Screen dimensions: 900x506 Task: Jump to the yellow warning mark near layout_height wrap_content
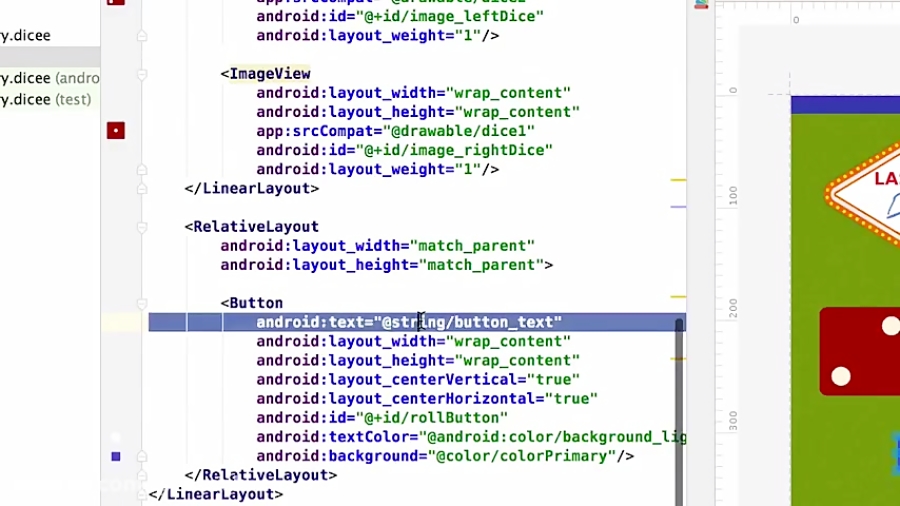(x=678, y=359)
